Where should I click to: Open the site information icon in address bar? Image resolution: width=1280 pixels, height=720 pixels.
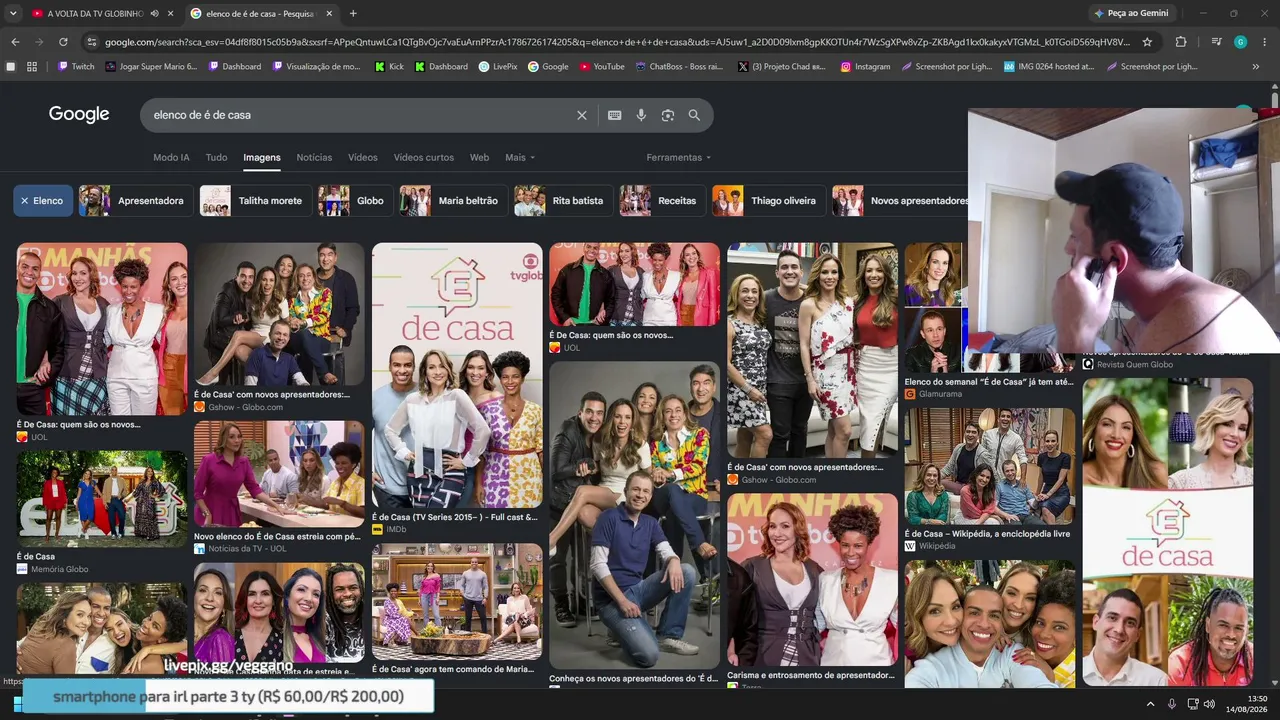point(92,42)
